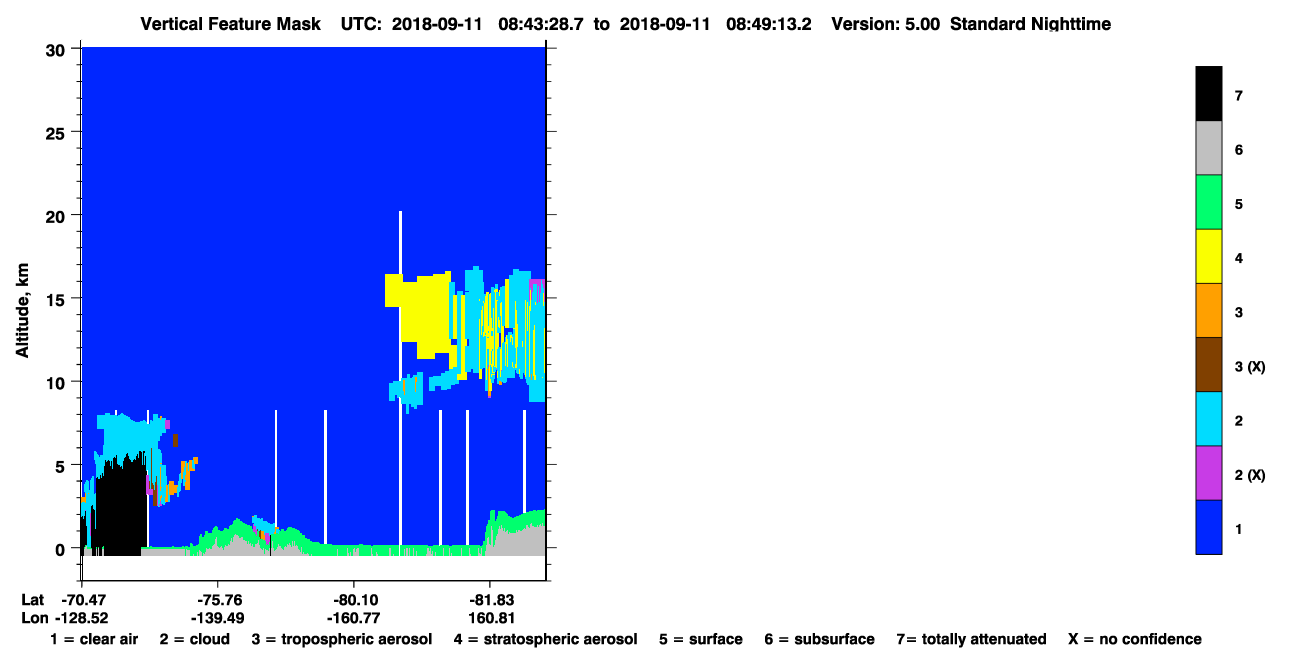The image size is (1300, 667).
Task: Click the '3 = tropospheric aerosol' key text
Action: pos(342,639)
